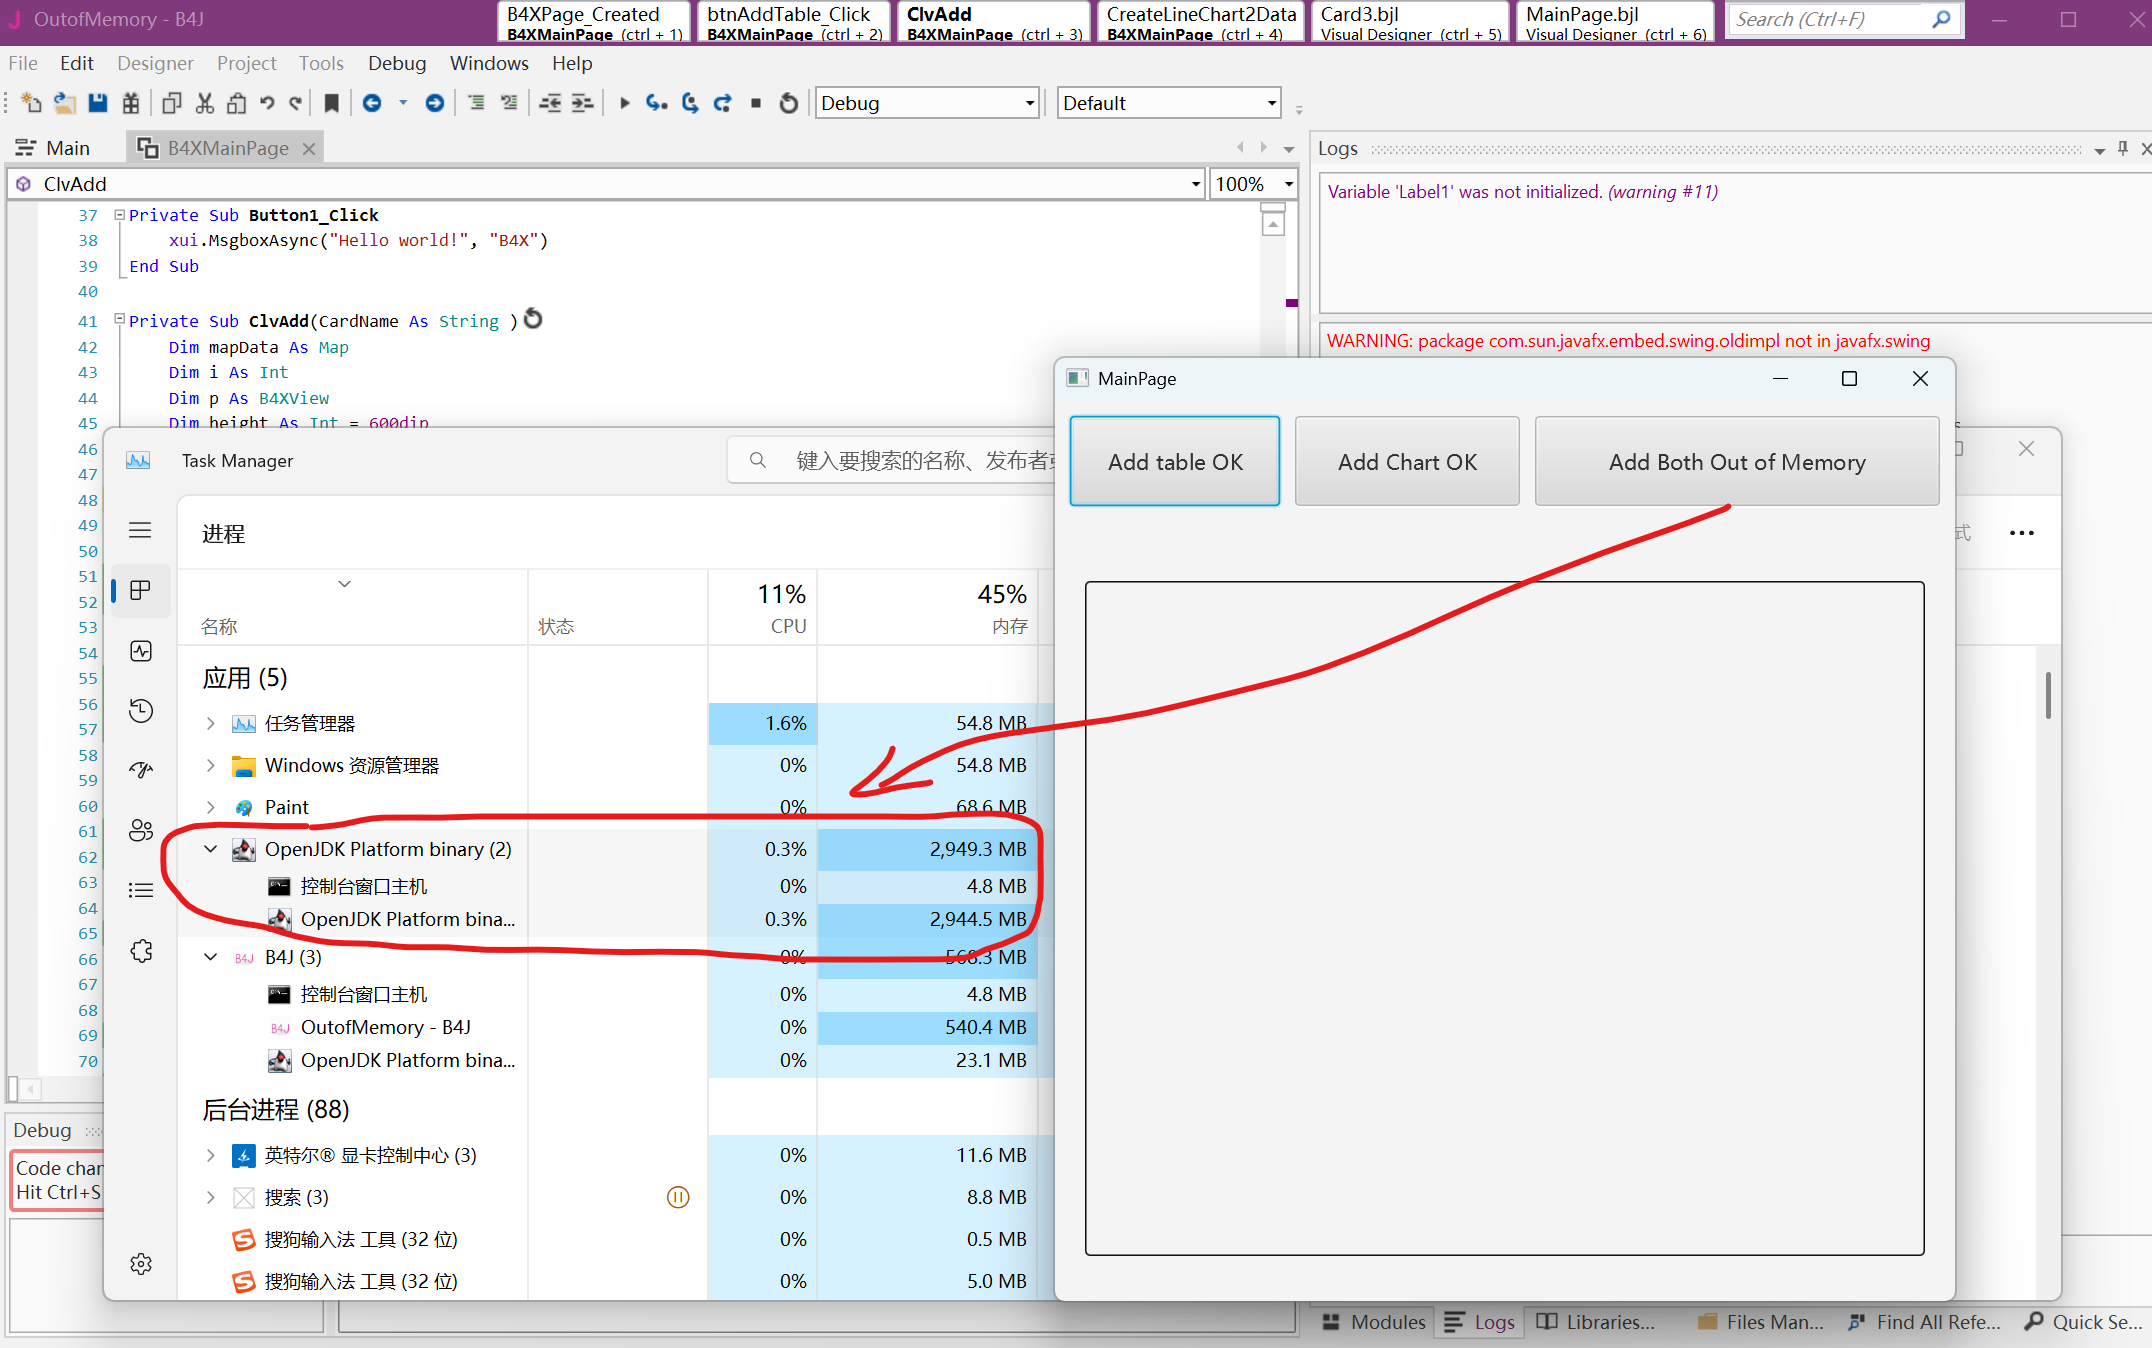Open Task Manager settings gear icon
The image size is (2152, 1348).
click(141, 1264)
